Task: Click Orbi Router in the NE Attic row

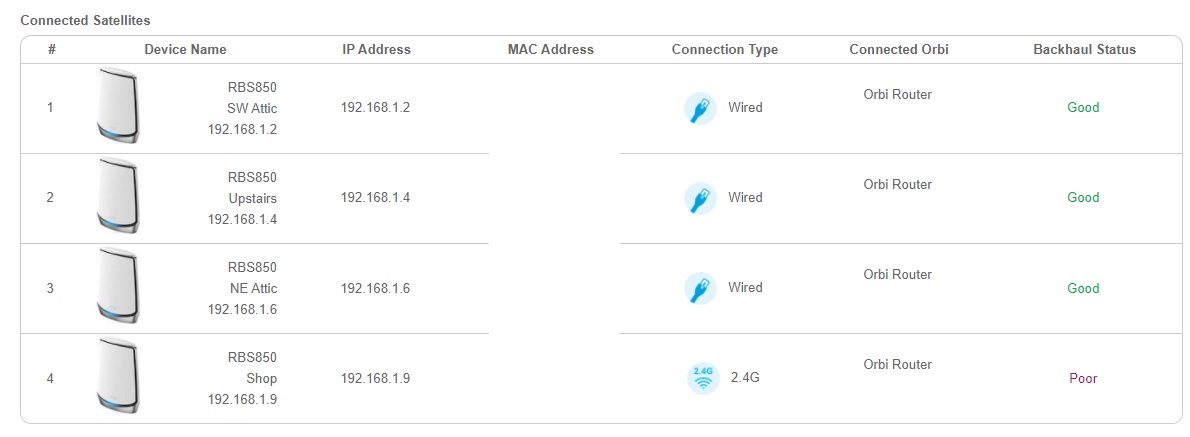Action: point(897,274)
